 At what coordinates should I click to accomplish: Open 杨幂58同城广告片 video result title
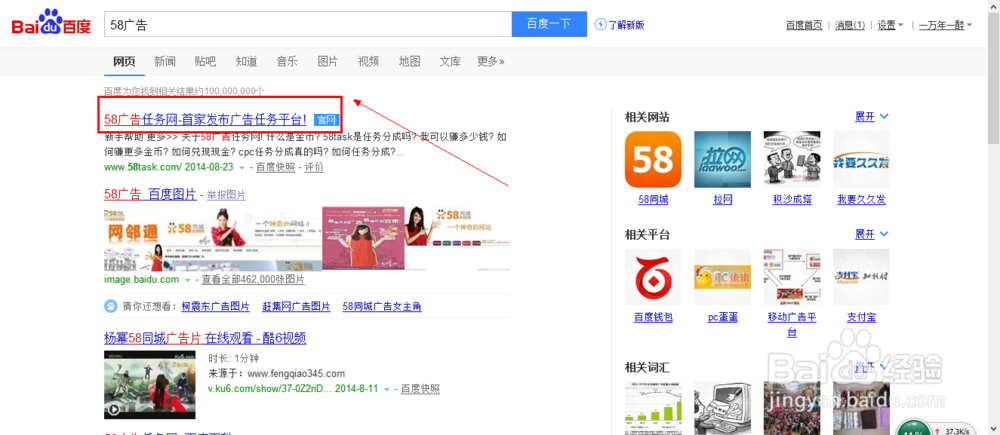(x=205, y=337)
